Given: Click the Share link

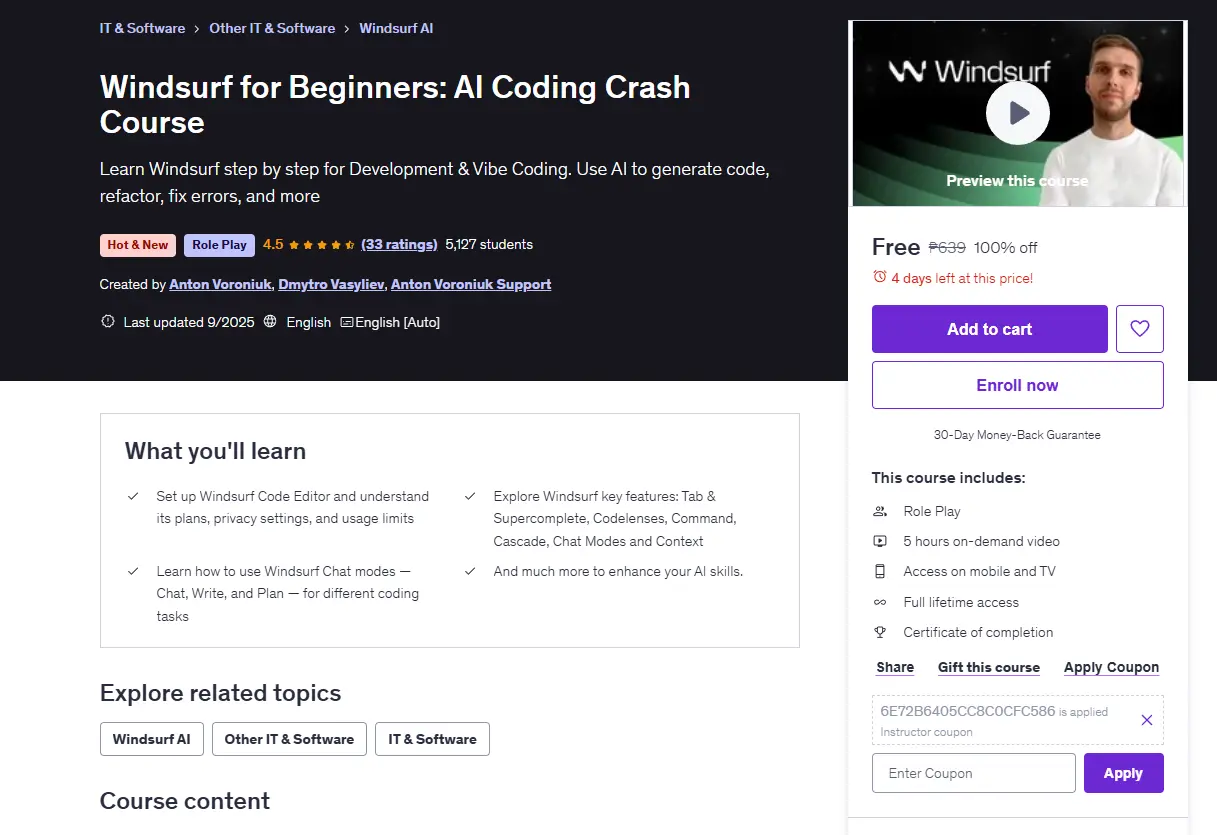Looking at the screenshot, I should (895, 667).
